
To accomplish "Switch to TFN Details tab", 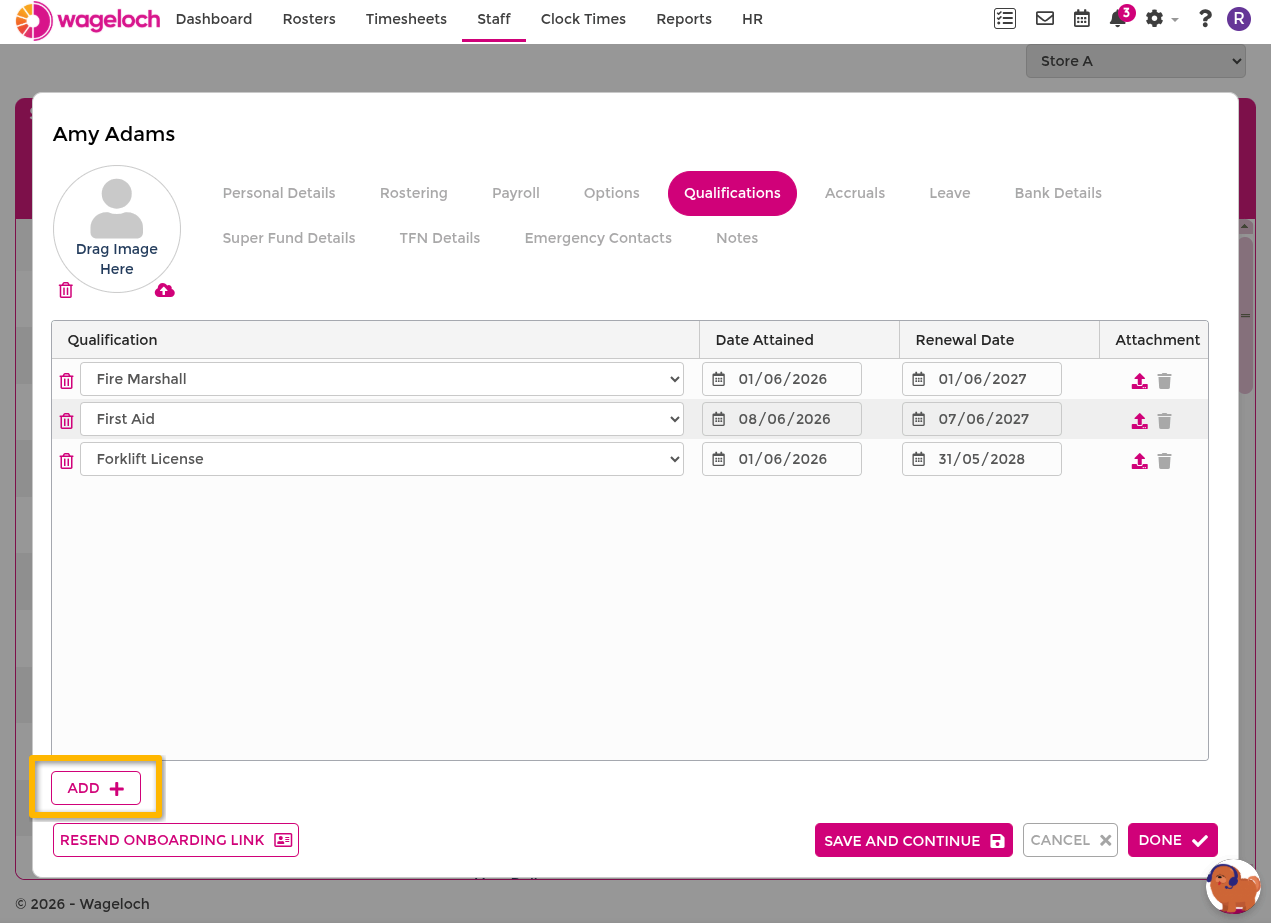I will 440,238.
